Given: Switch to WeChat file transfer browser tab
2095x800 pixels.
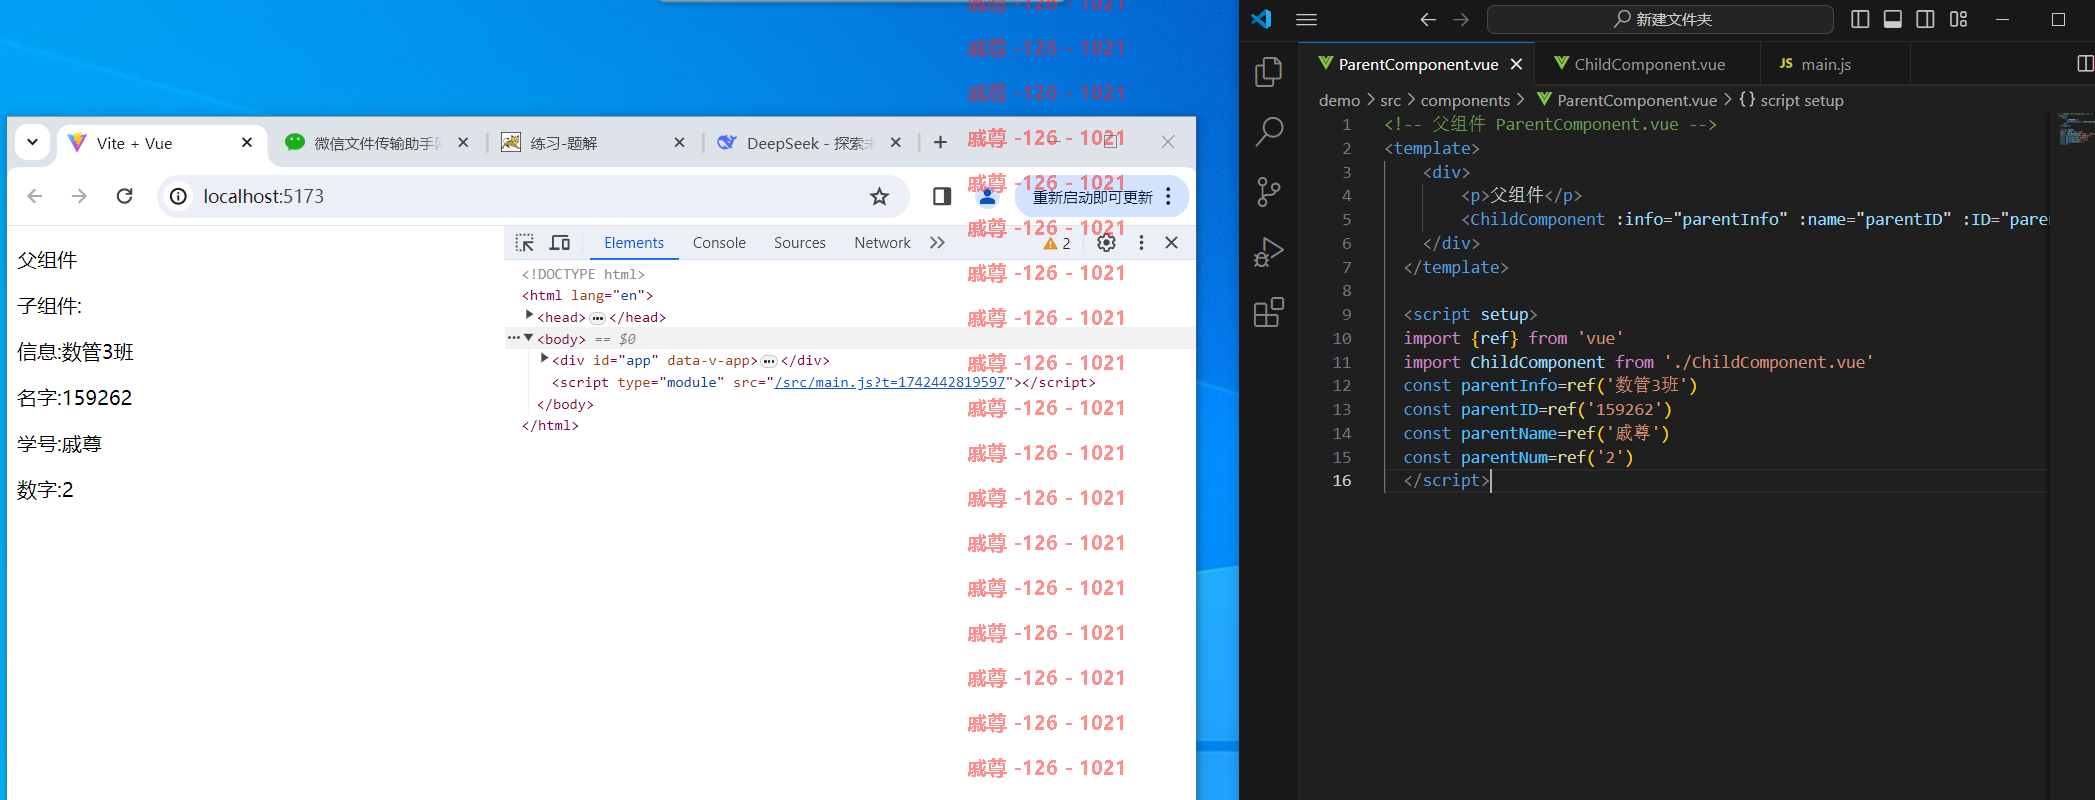Looking at the screenshot, I should pyautogui.click(x=376, y=143).
